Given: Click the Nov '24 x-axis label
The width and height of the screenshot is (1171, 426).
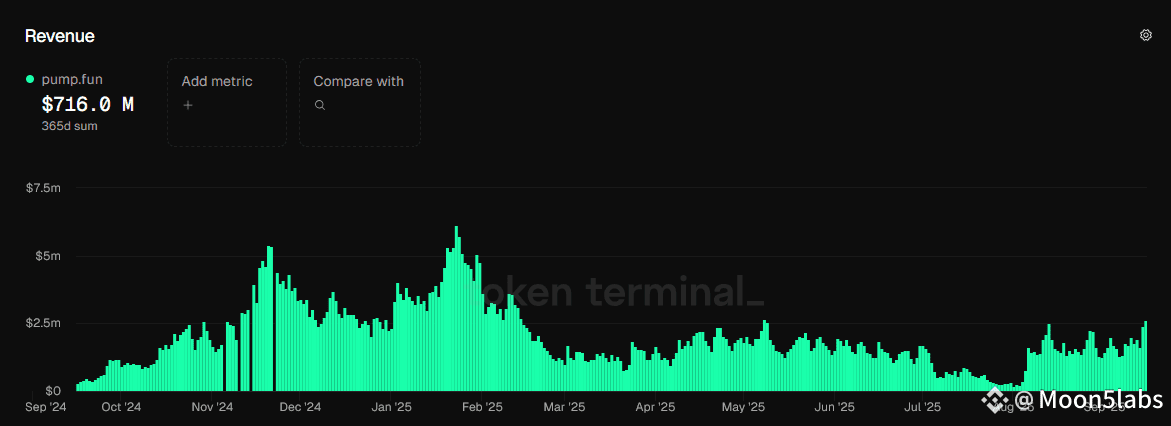Looking at the screenshot, I should tap(213, 407).
